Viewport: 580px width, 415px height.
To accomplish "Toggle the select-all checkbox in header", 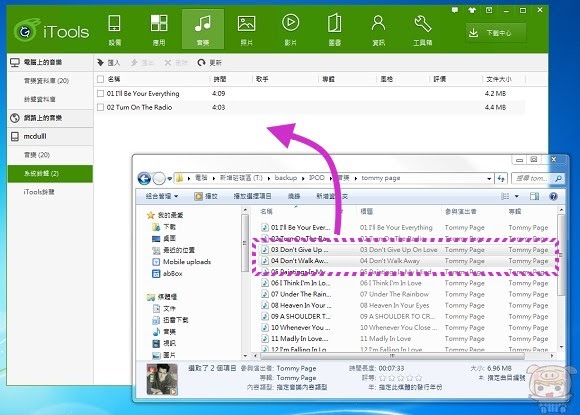I will [100, 79].
